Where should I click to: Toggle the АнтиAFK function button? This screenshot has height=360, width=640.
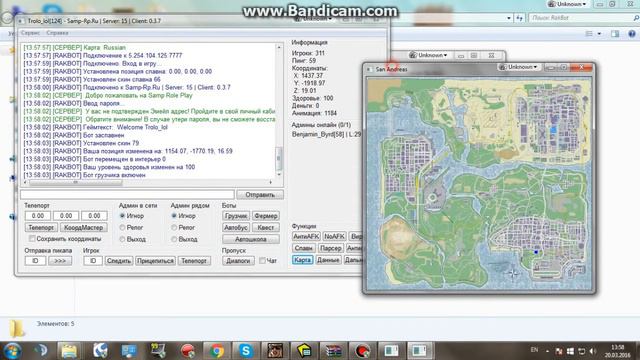(x=306, y=236)
